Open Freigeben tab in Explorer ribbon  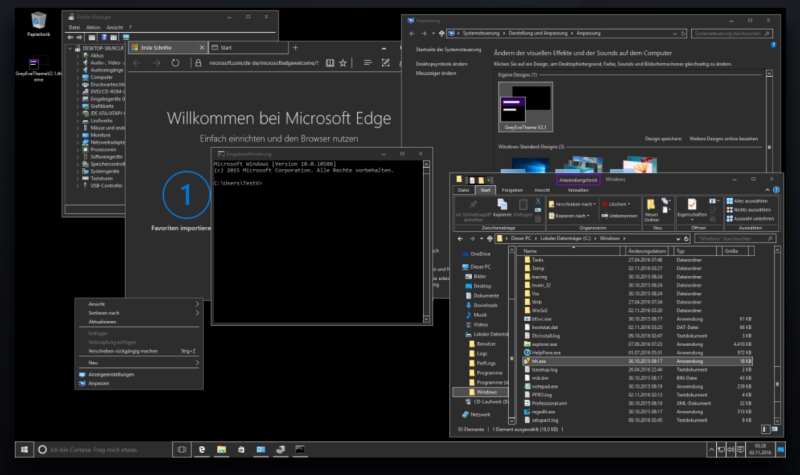[x=512, y=190]
